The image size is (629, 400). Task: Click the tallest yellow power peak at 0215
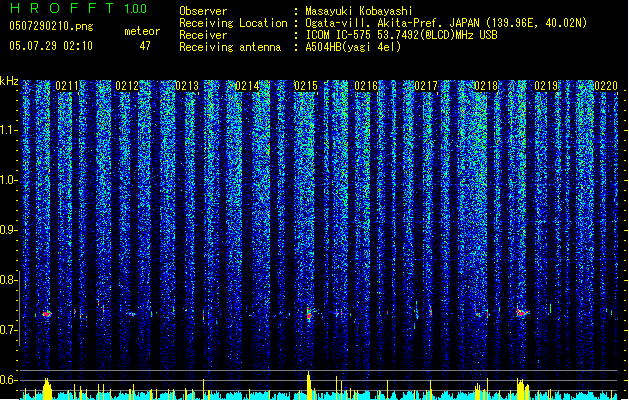308,385
